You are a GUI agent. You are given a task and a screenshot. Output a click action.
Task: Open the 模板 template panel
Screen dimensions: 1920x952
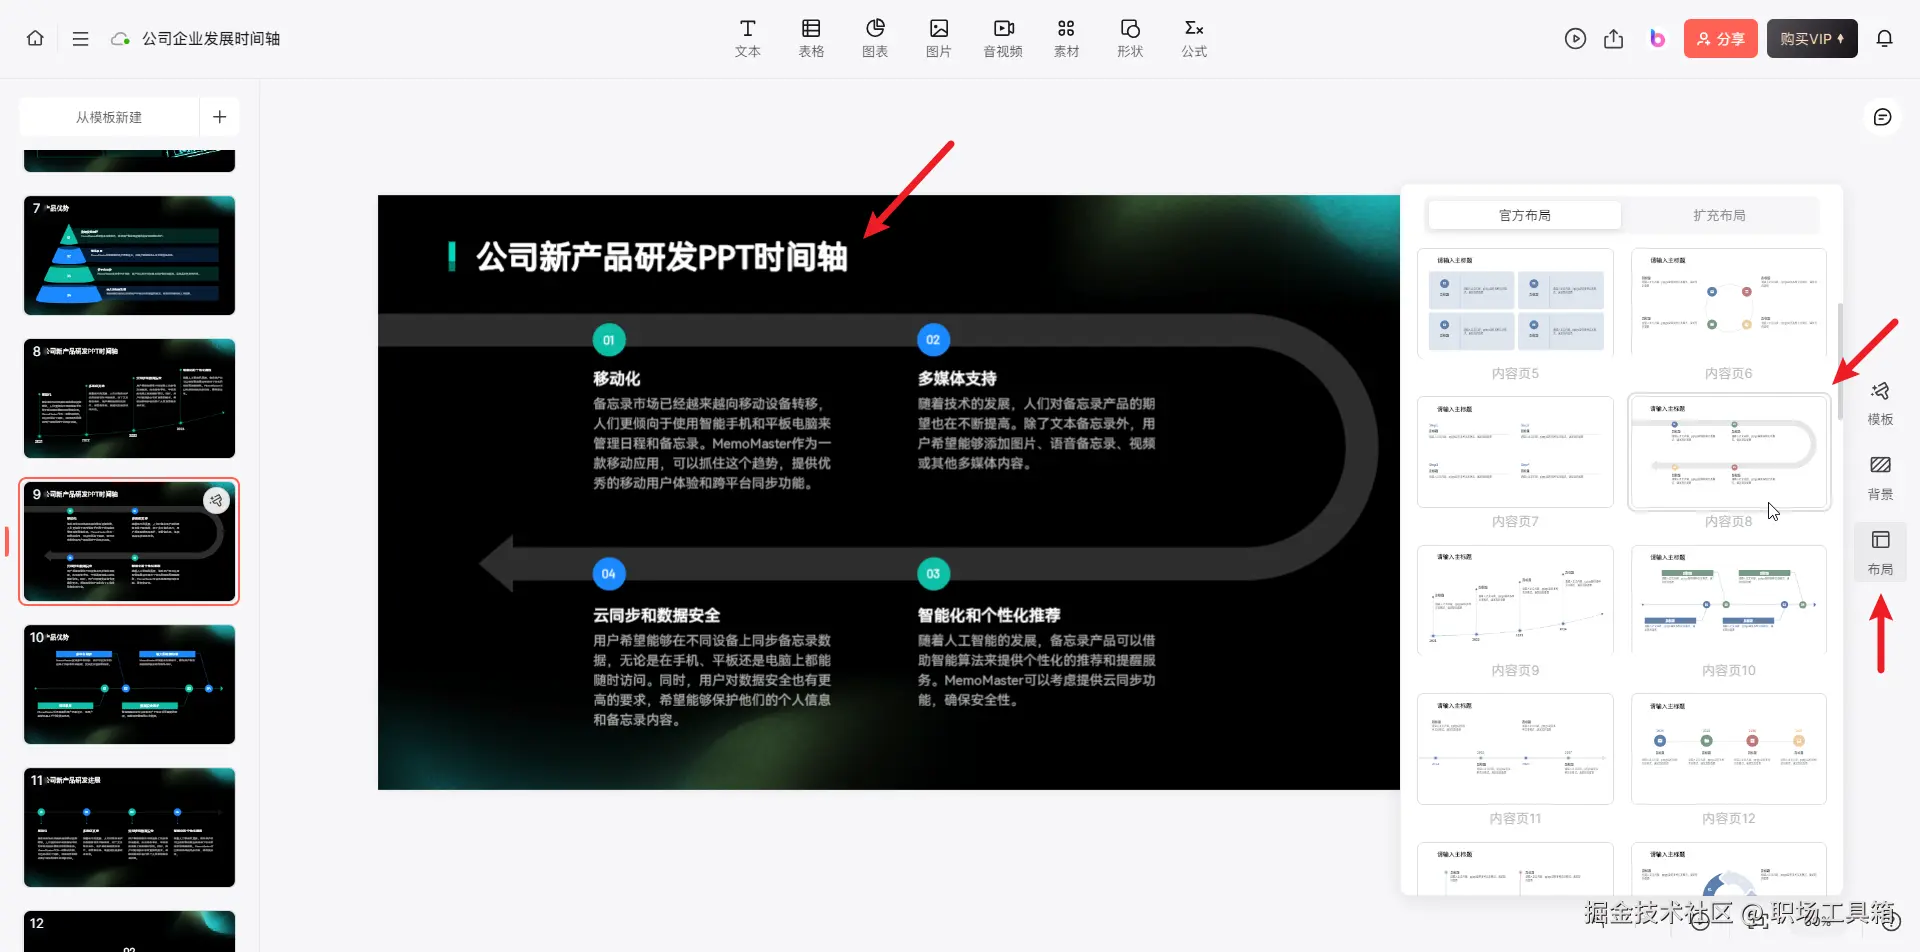coord(1880,402)
